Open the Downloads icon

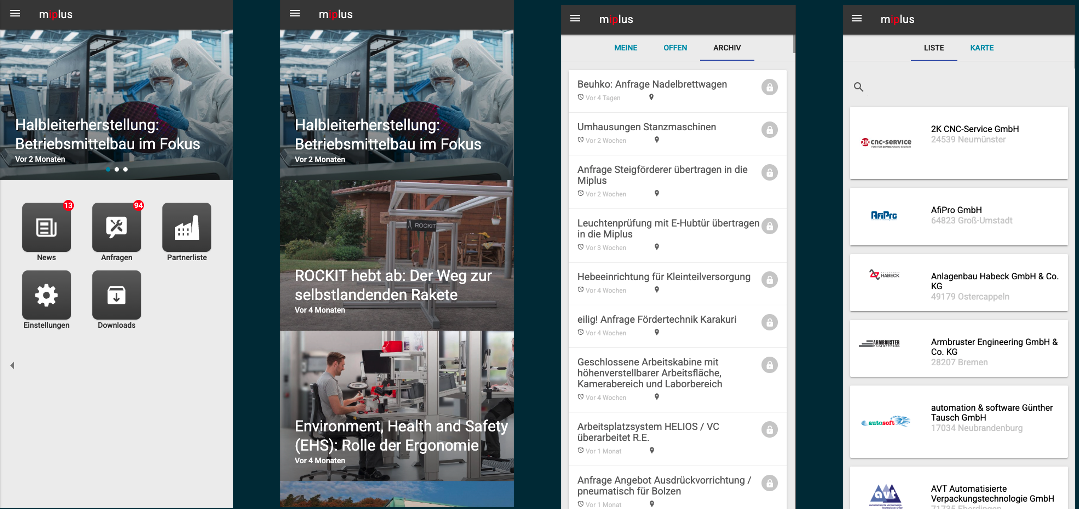[x=116, y=295]
